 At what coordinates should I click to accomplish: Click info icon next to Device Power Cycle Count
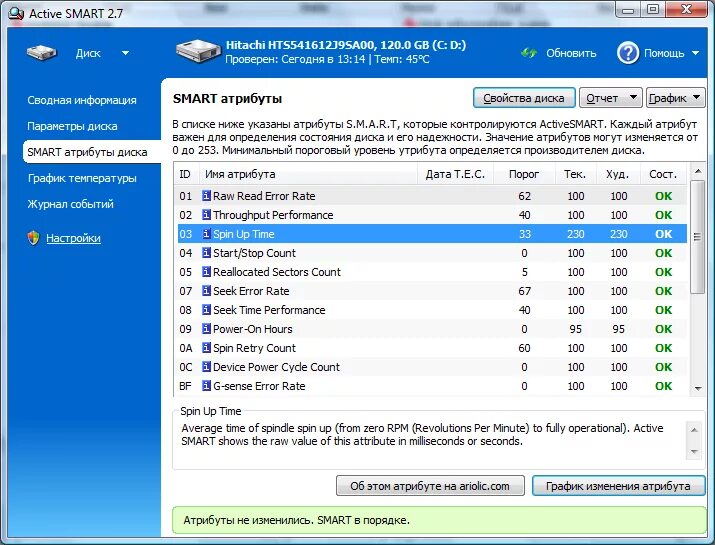tap(206, 367)
